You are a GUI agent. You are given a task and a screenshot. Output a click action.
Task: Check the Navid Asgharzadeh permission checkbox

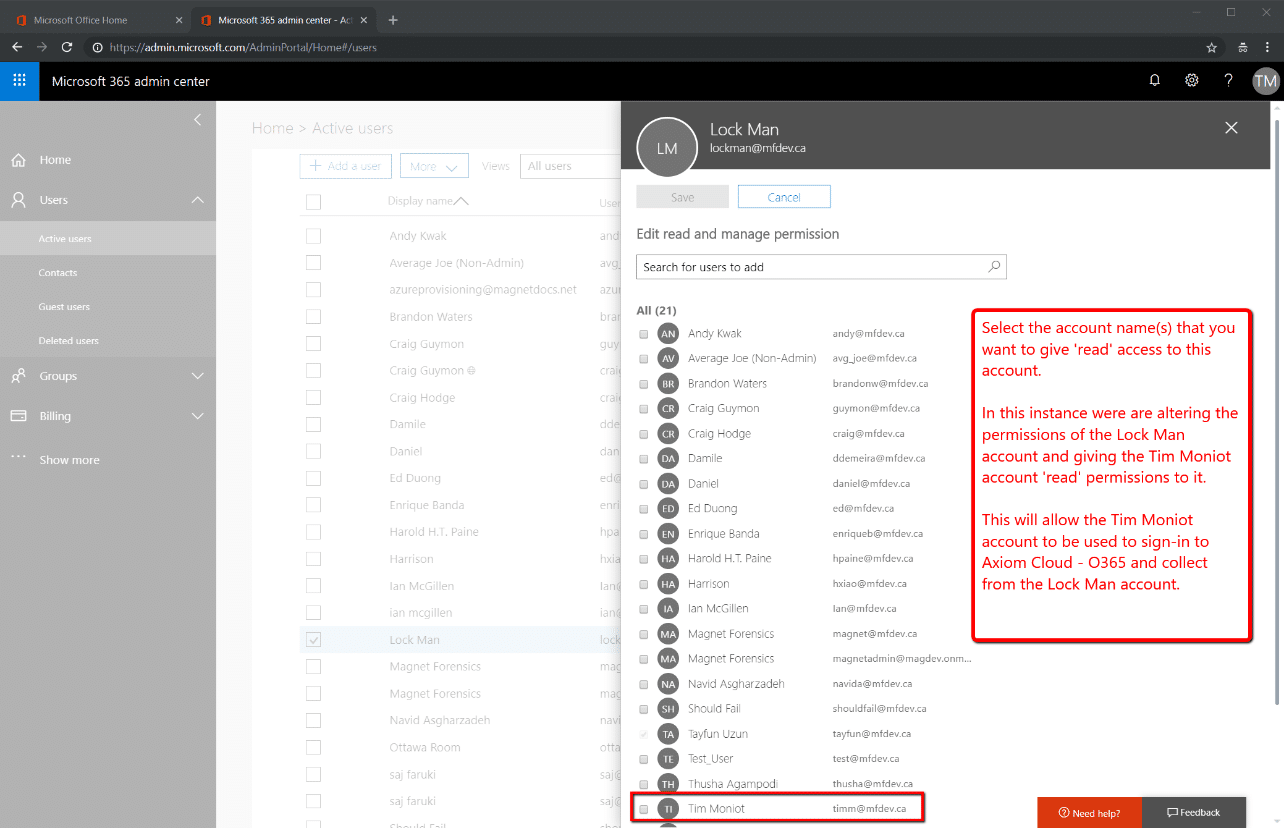tap(644, 684)
